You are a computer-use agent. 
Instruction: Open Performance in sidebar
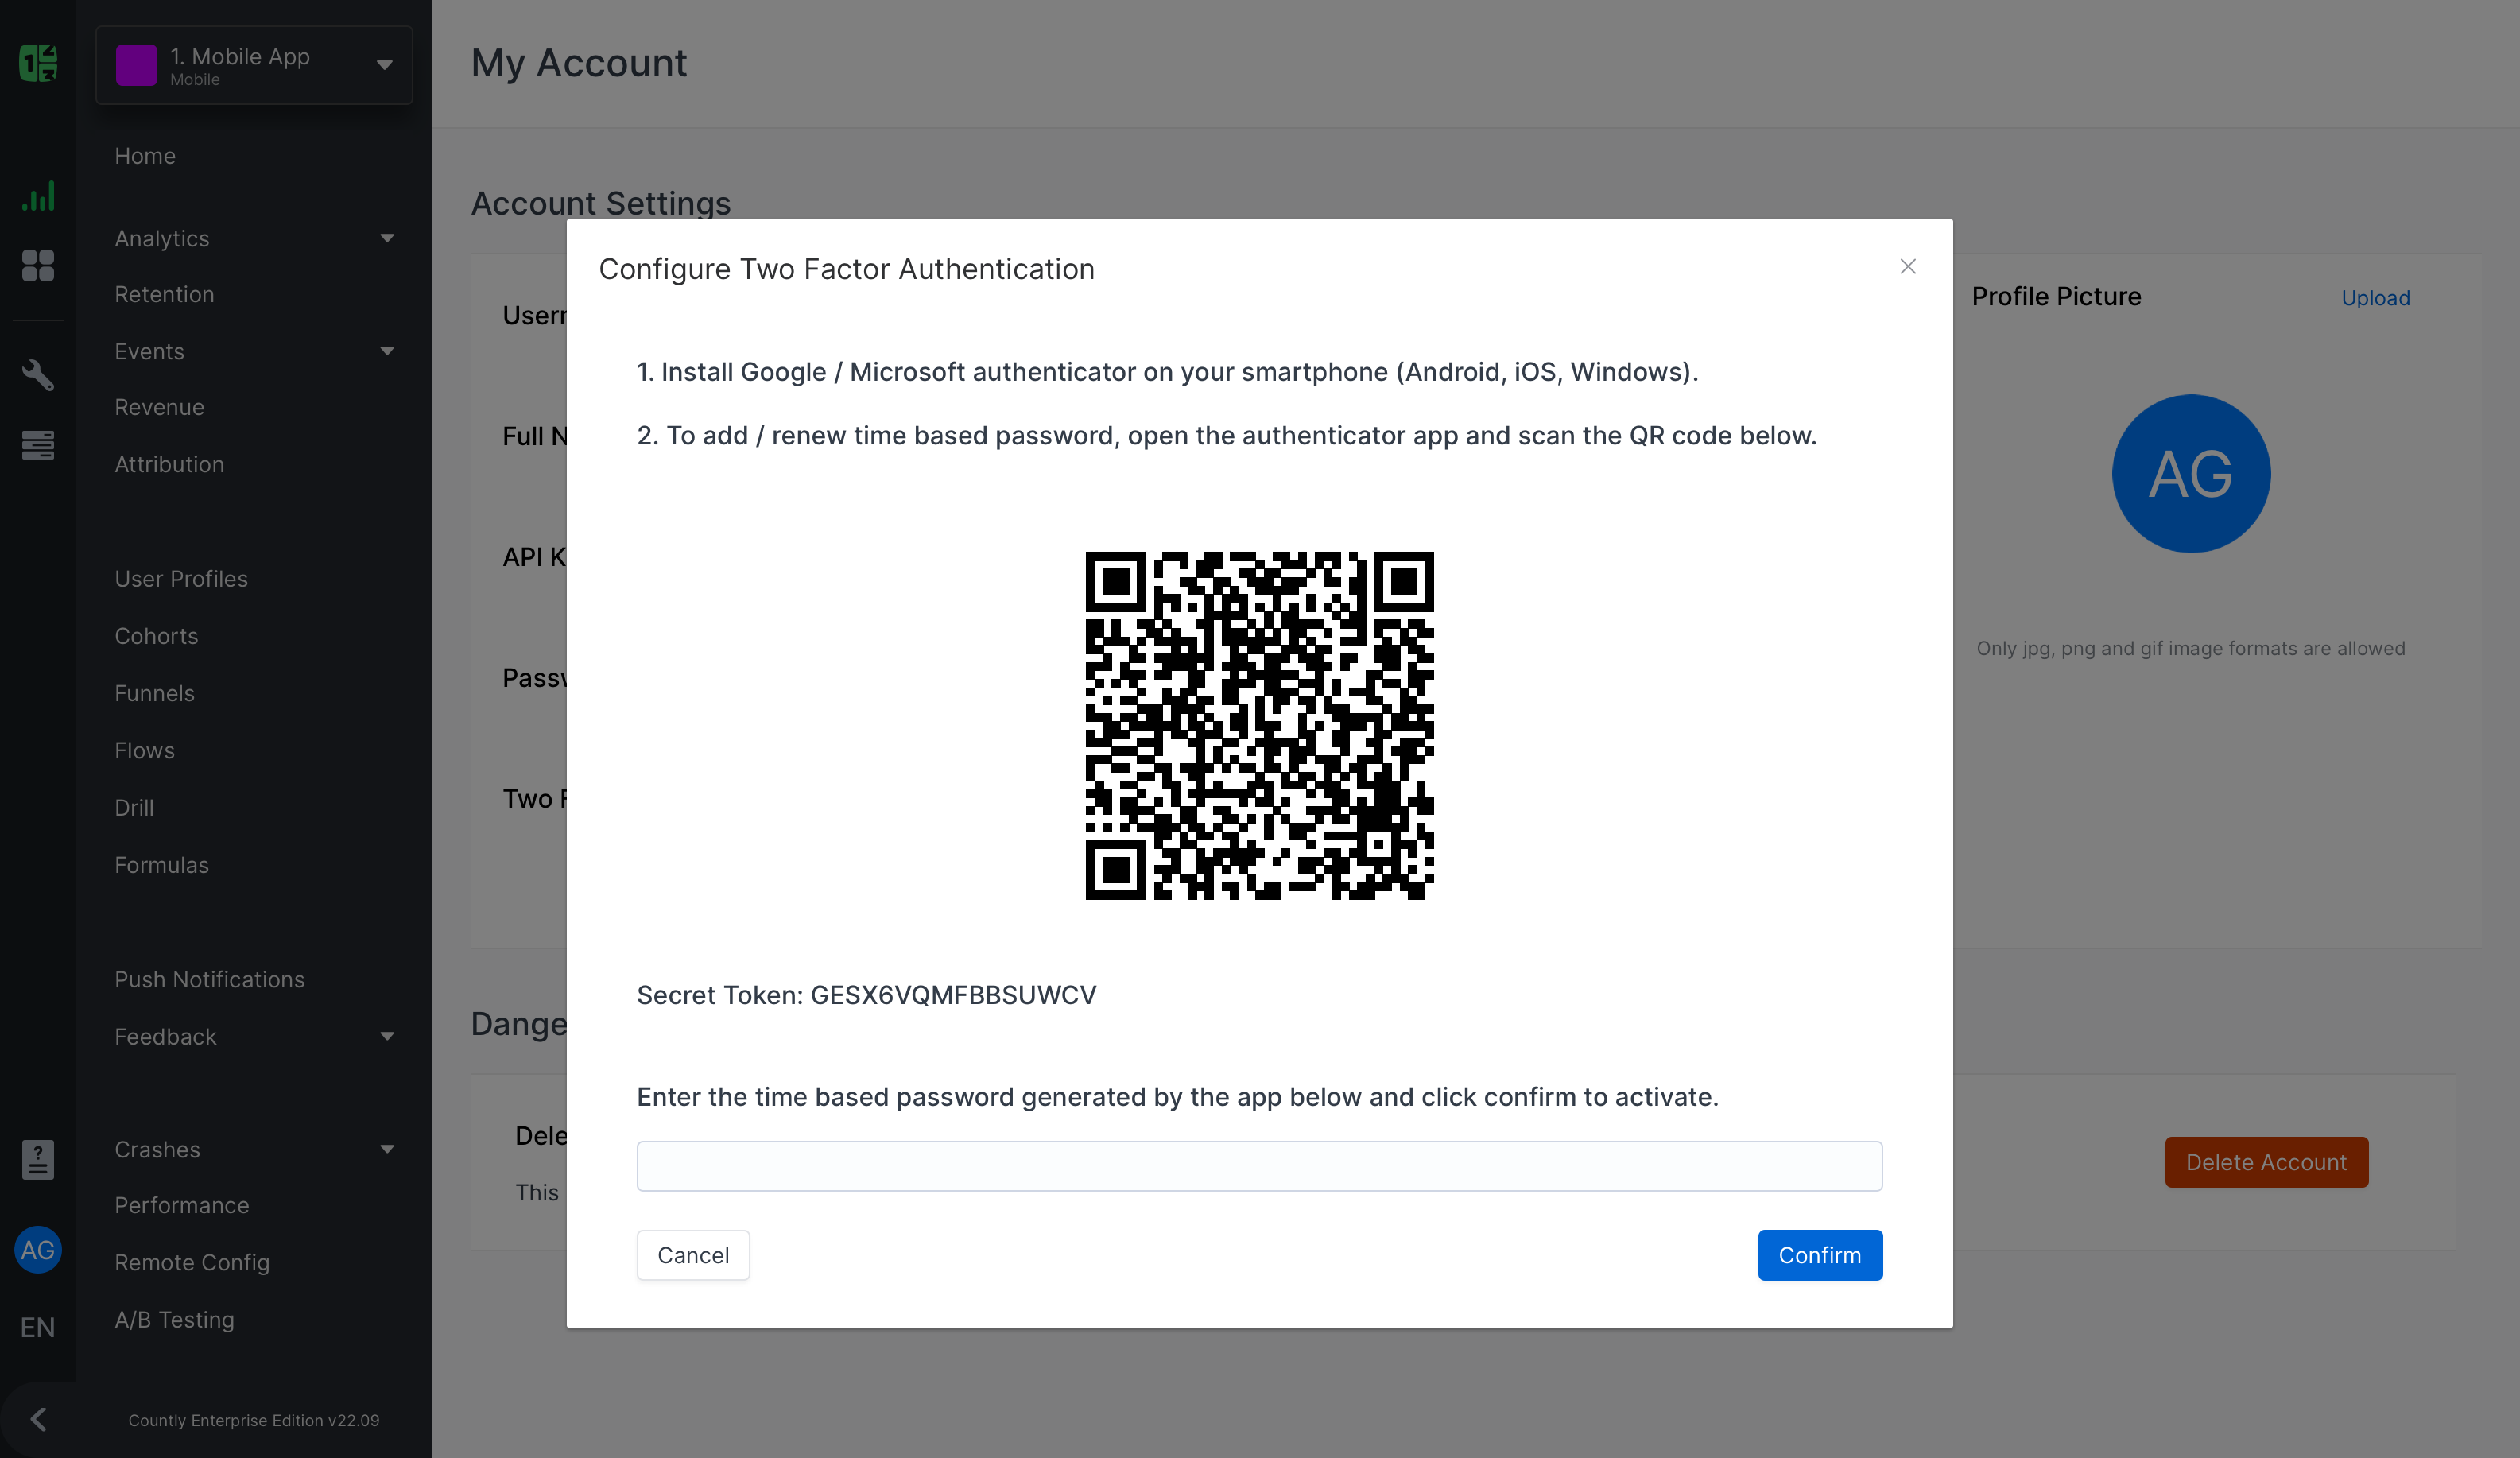pos(181,1205)
